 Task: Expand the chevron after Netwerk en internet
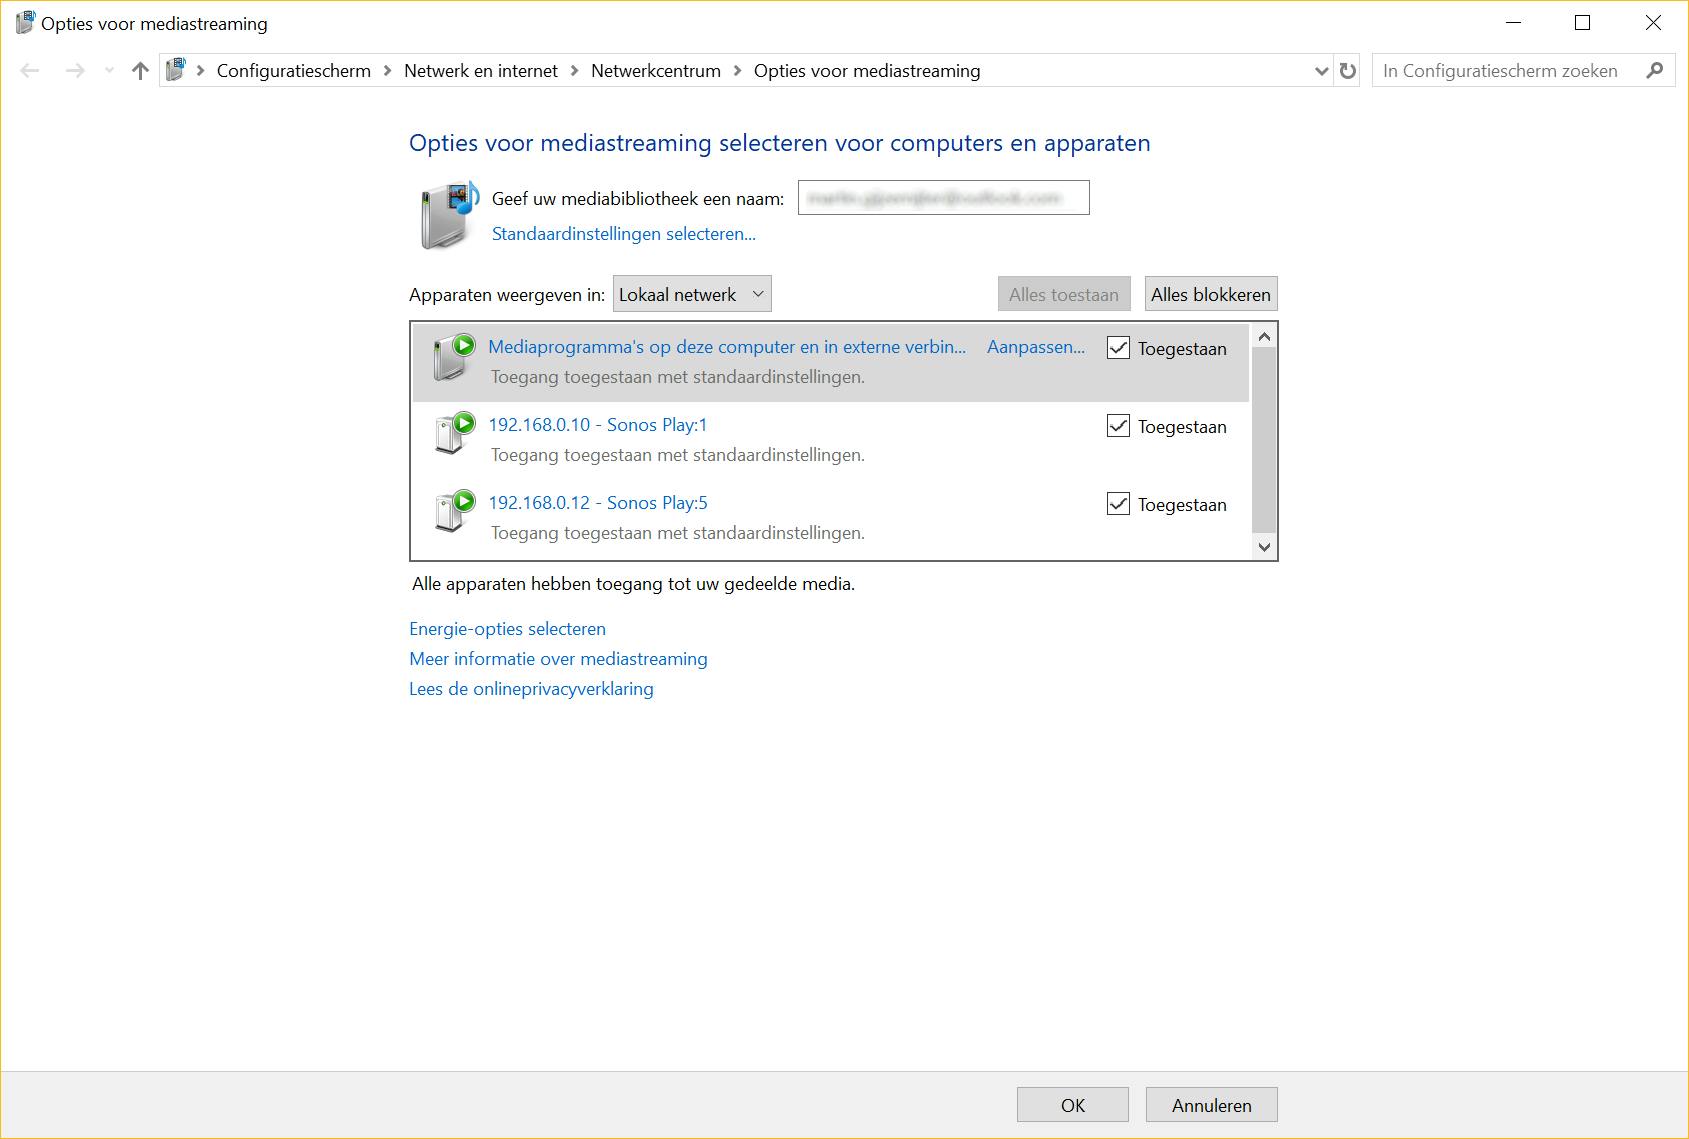pyautogui.click(x=575, y=71)
